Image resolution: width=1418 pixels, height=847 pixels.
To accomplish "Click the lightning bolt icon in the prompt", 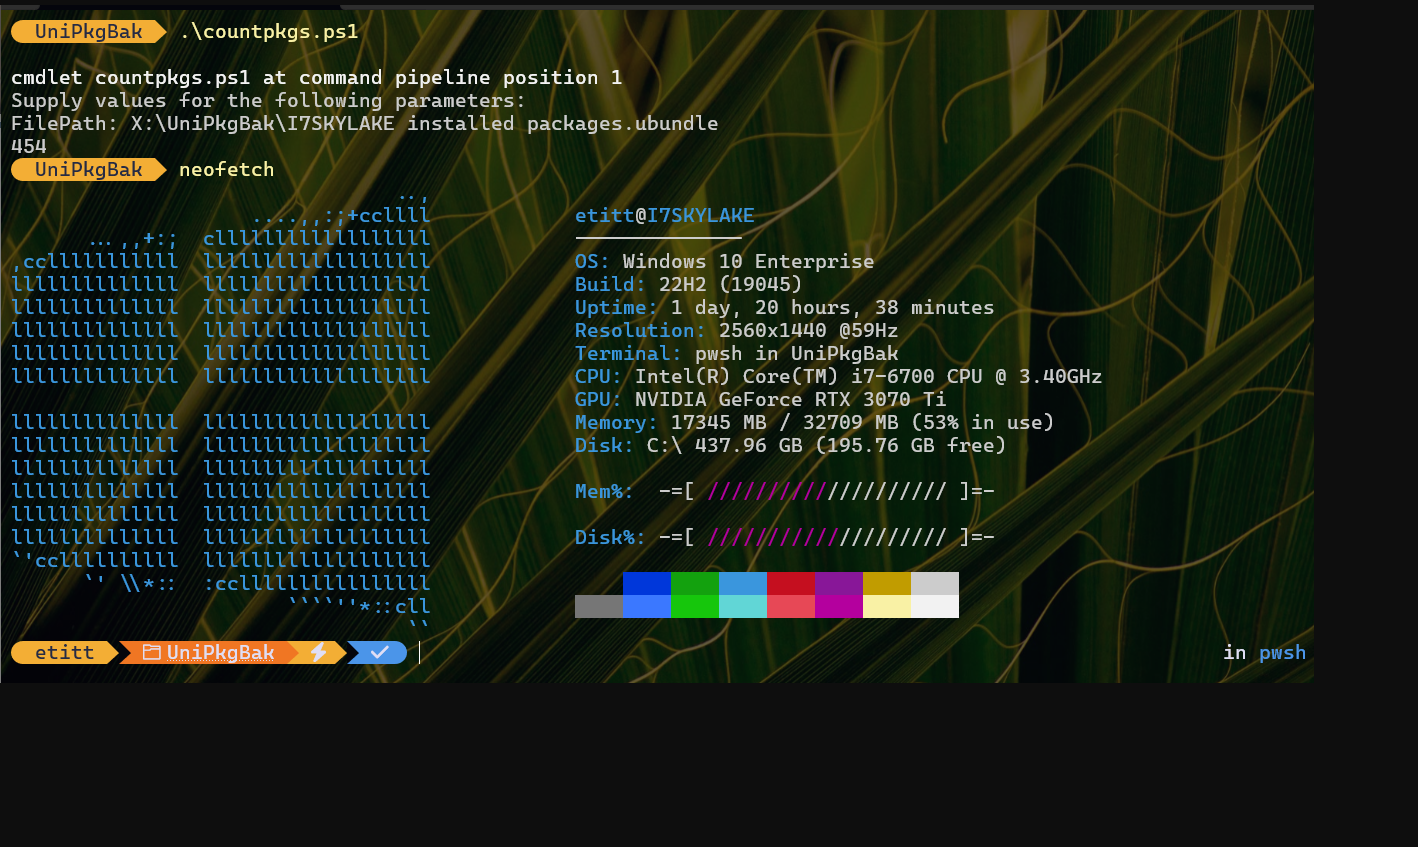I will [318, 653].
